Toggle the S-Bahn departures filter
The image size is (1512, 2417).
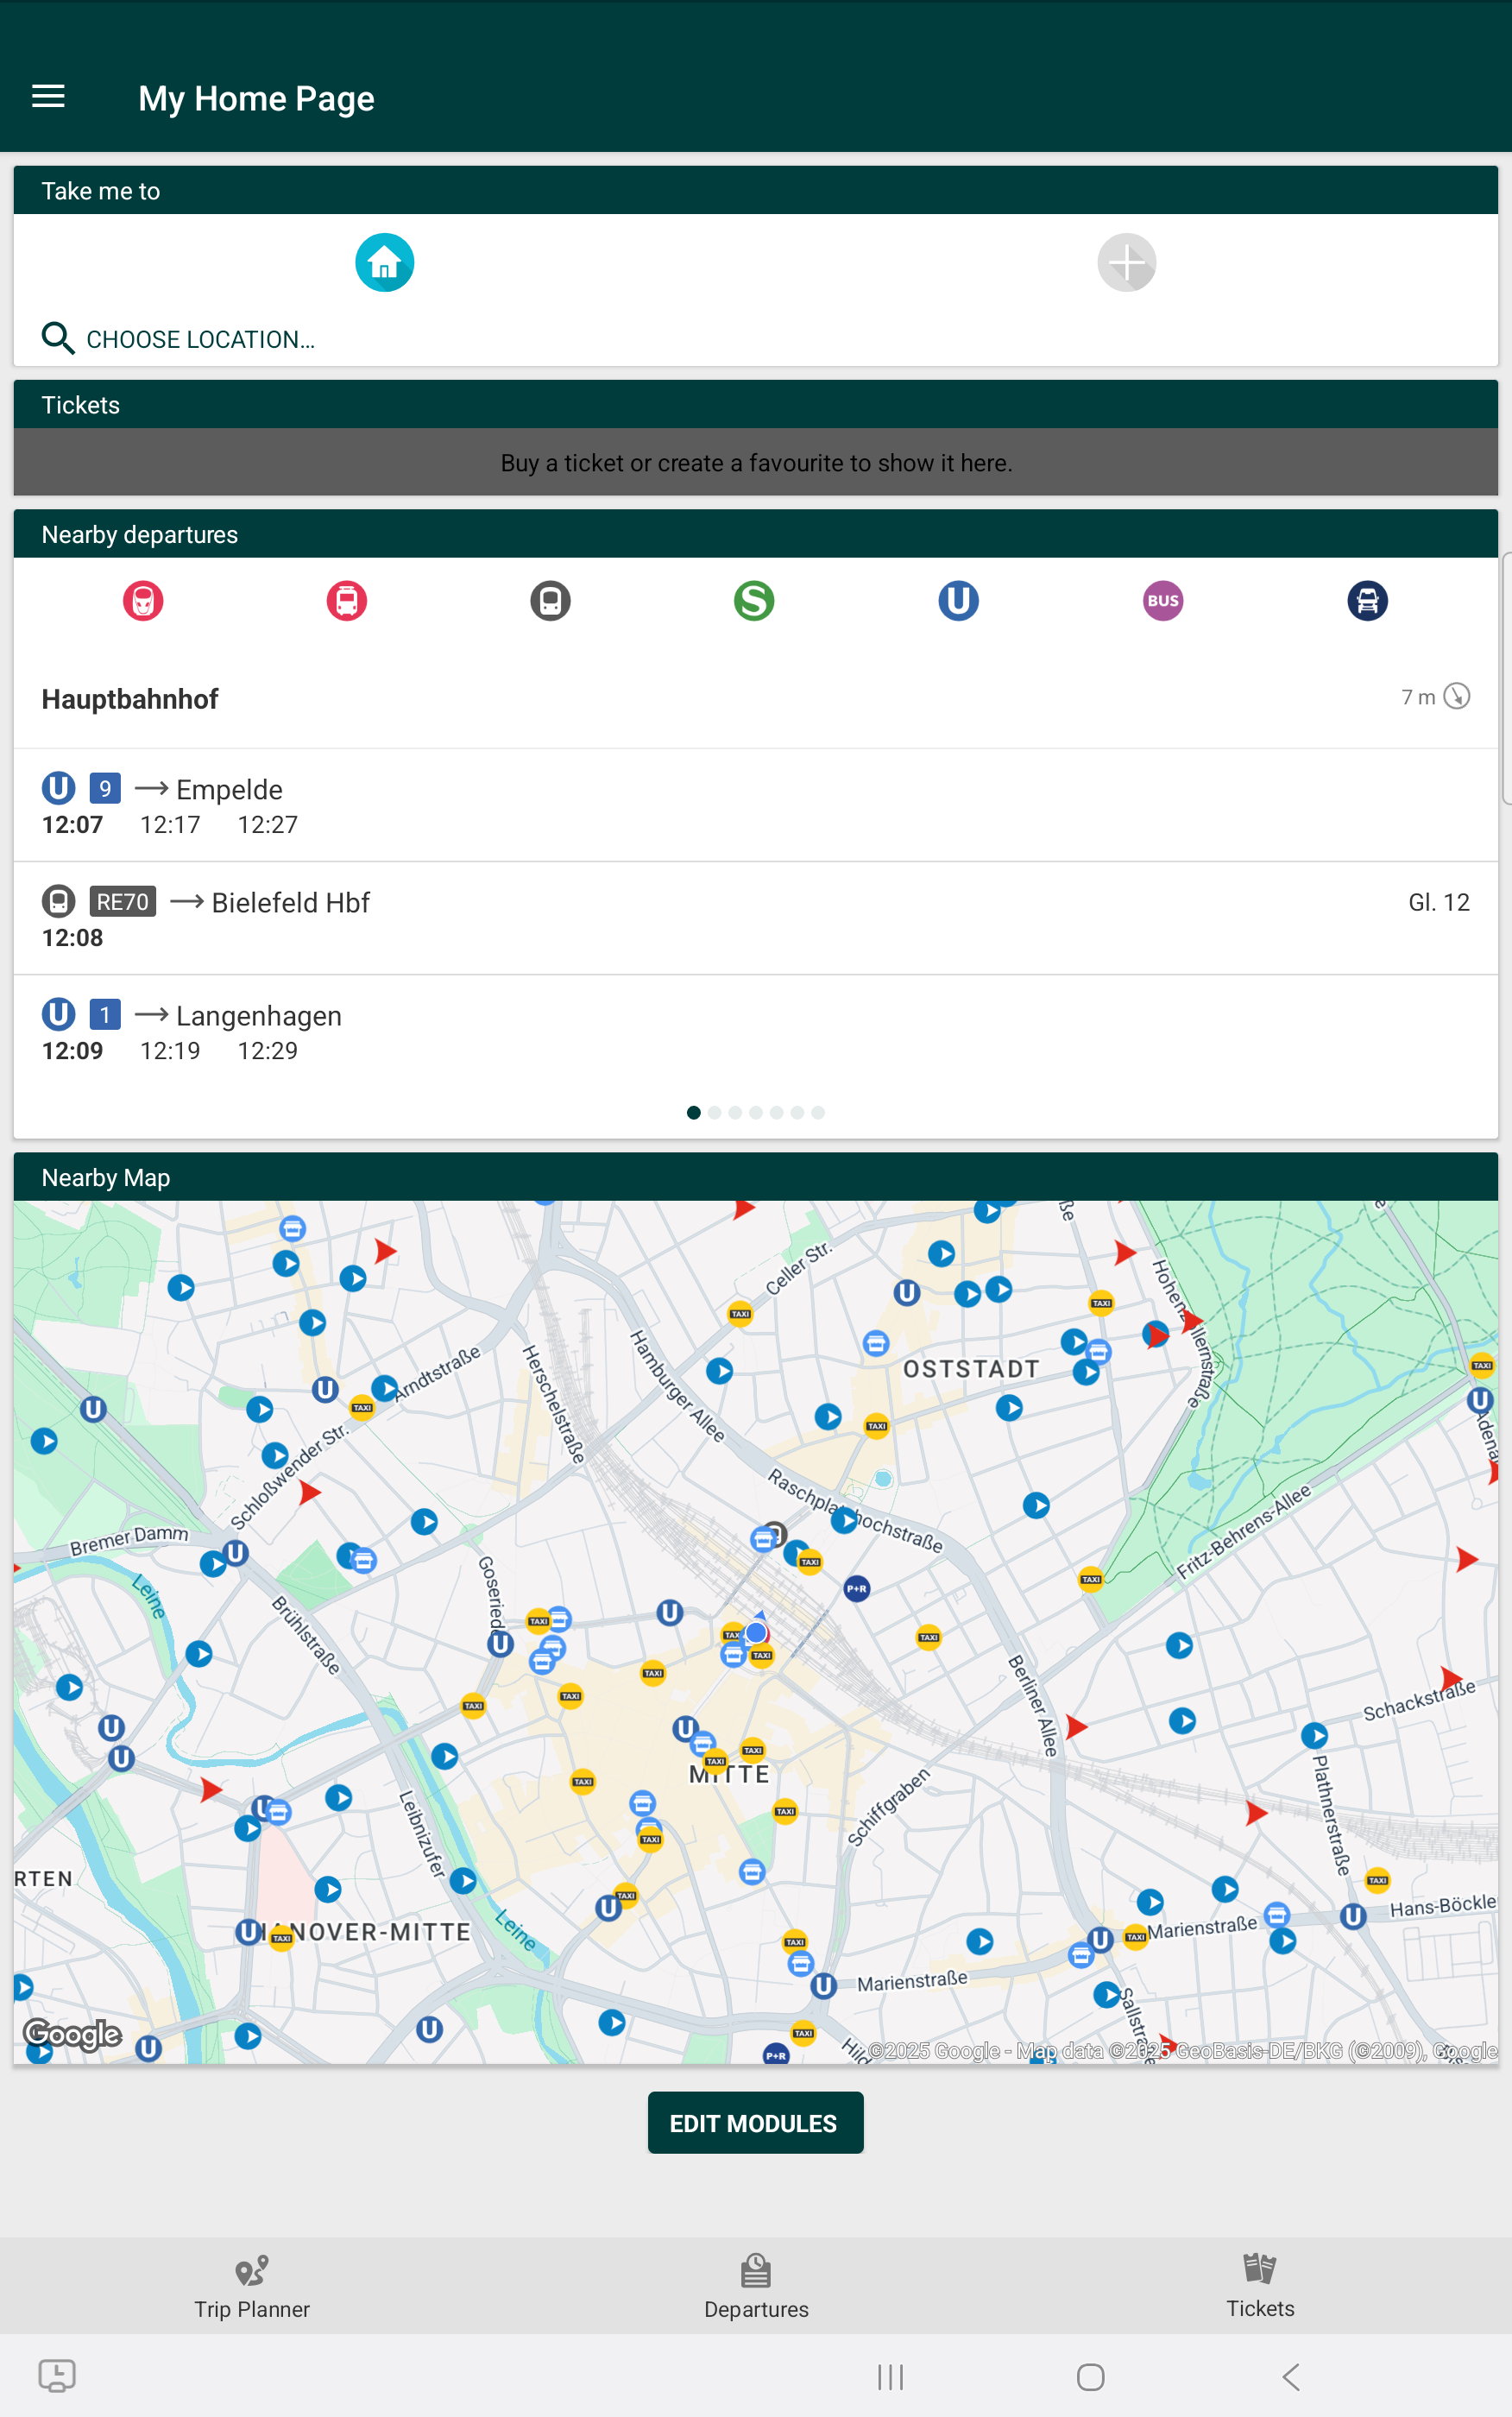point(754,601)
